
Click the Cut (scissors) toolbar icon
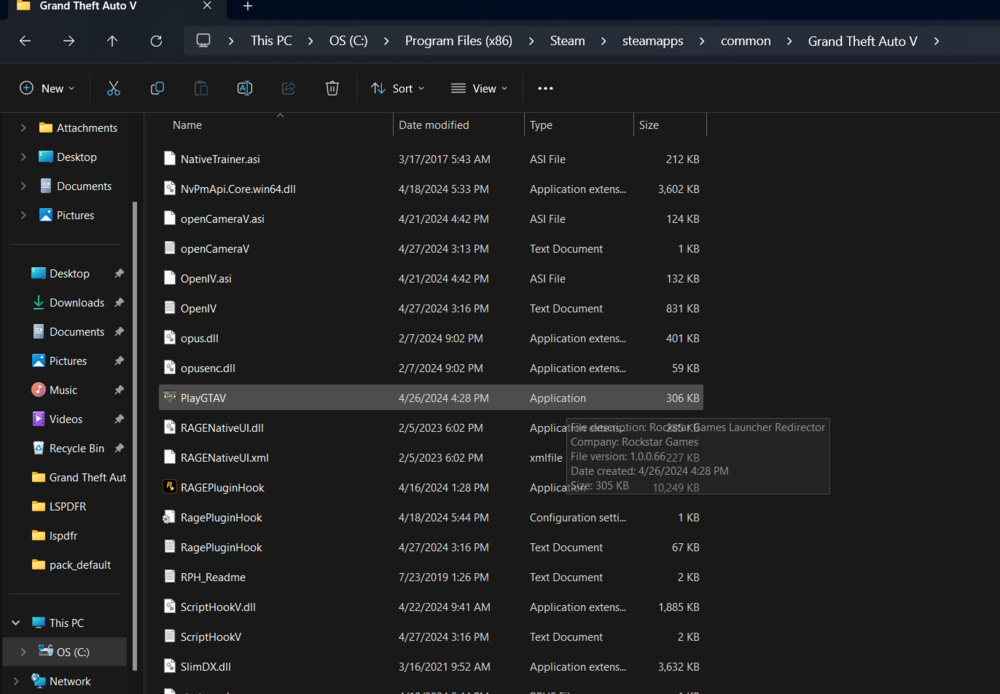click(113, 88)
